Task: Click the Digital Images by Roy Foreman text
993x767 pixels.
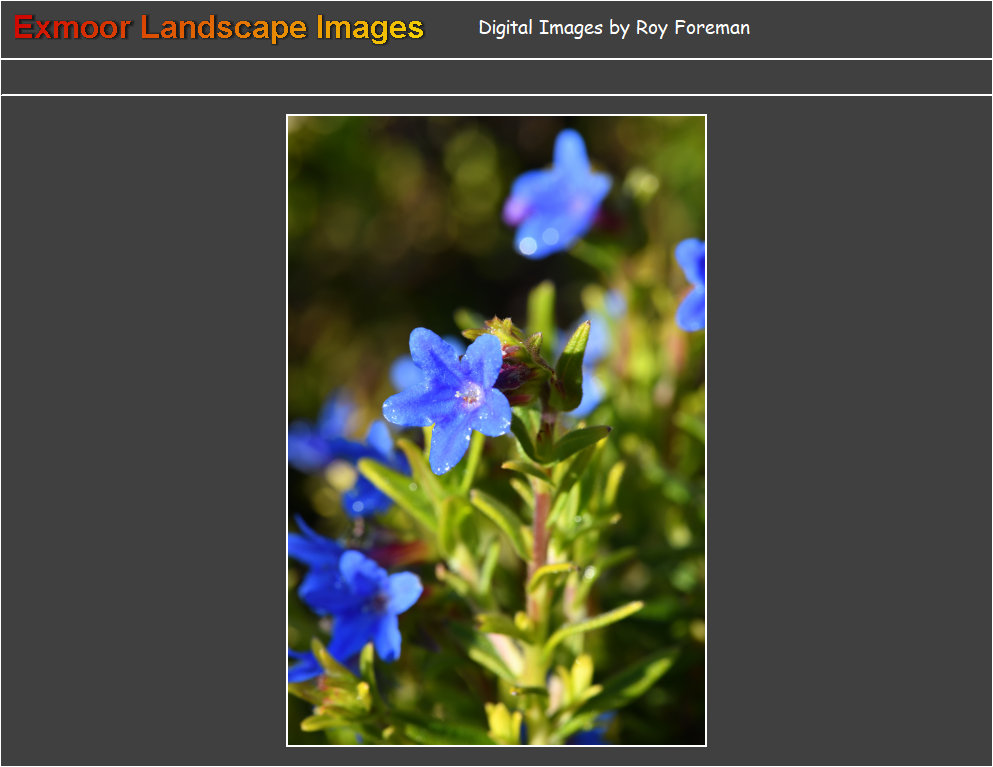Action: tap(613, 28)
